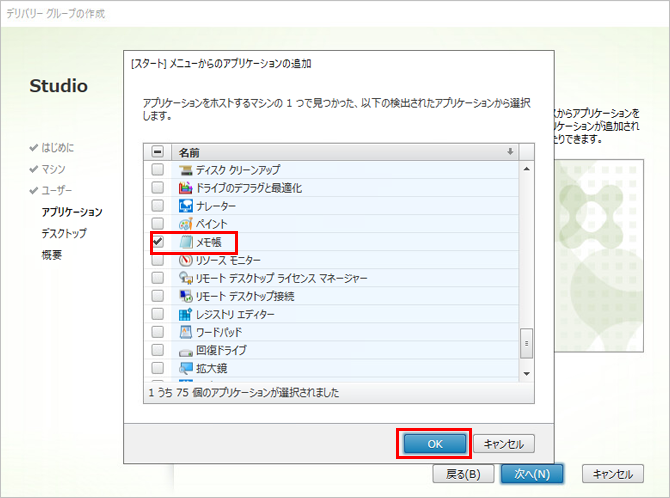Click the レジストリ エディター icon
Screen dimensions: 670x498
(x=185, y=314)
